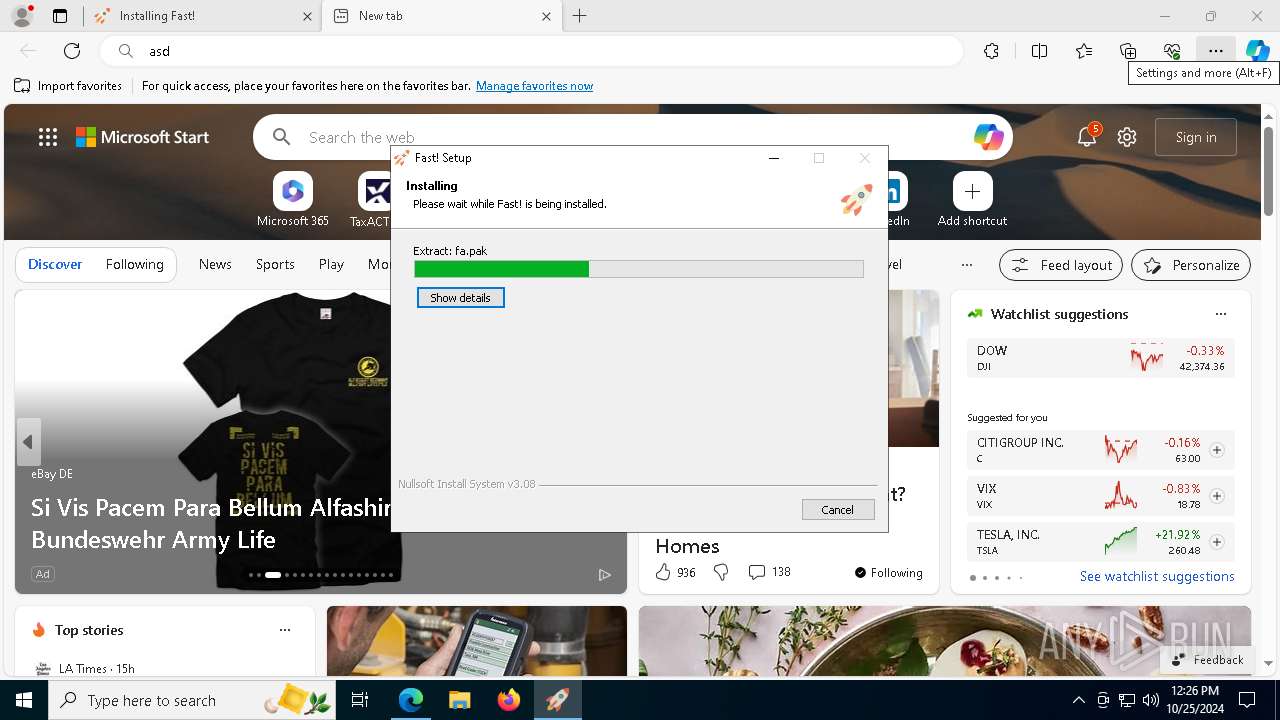This screenshot has width=1280, height=720.
Task: Open the DOW watchlist row
Action: coord(1100,358)
